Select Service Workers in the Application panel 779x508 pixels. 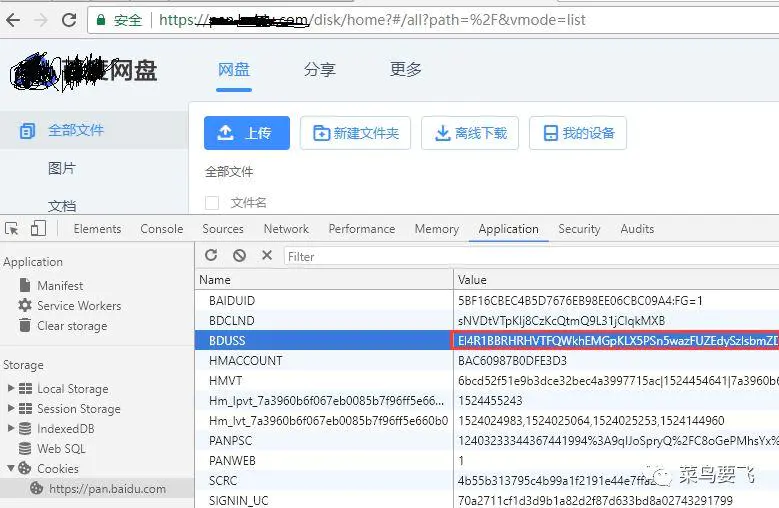(79, 305)
